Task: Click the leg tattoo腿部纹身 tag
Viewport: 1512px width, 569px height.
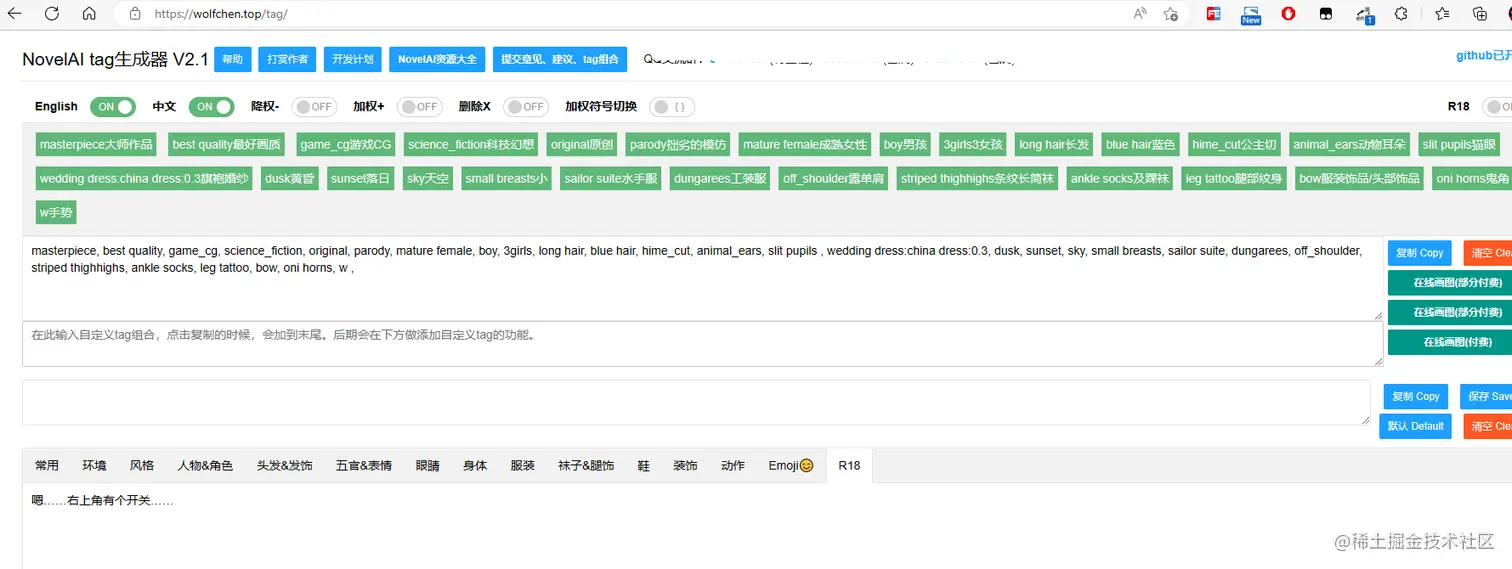Action: [x=1234, y=179]
